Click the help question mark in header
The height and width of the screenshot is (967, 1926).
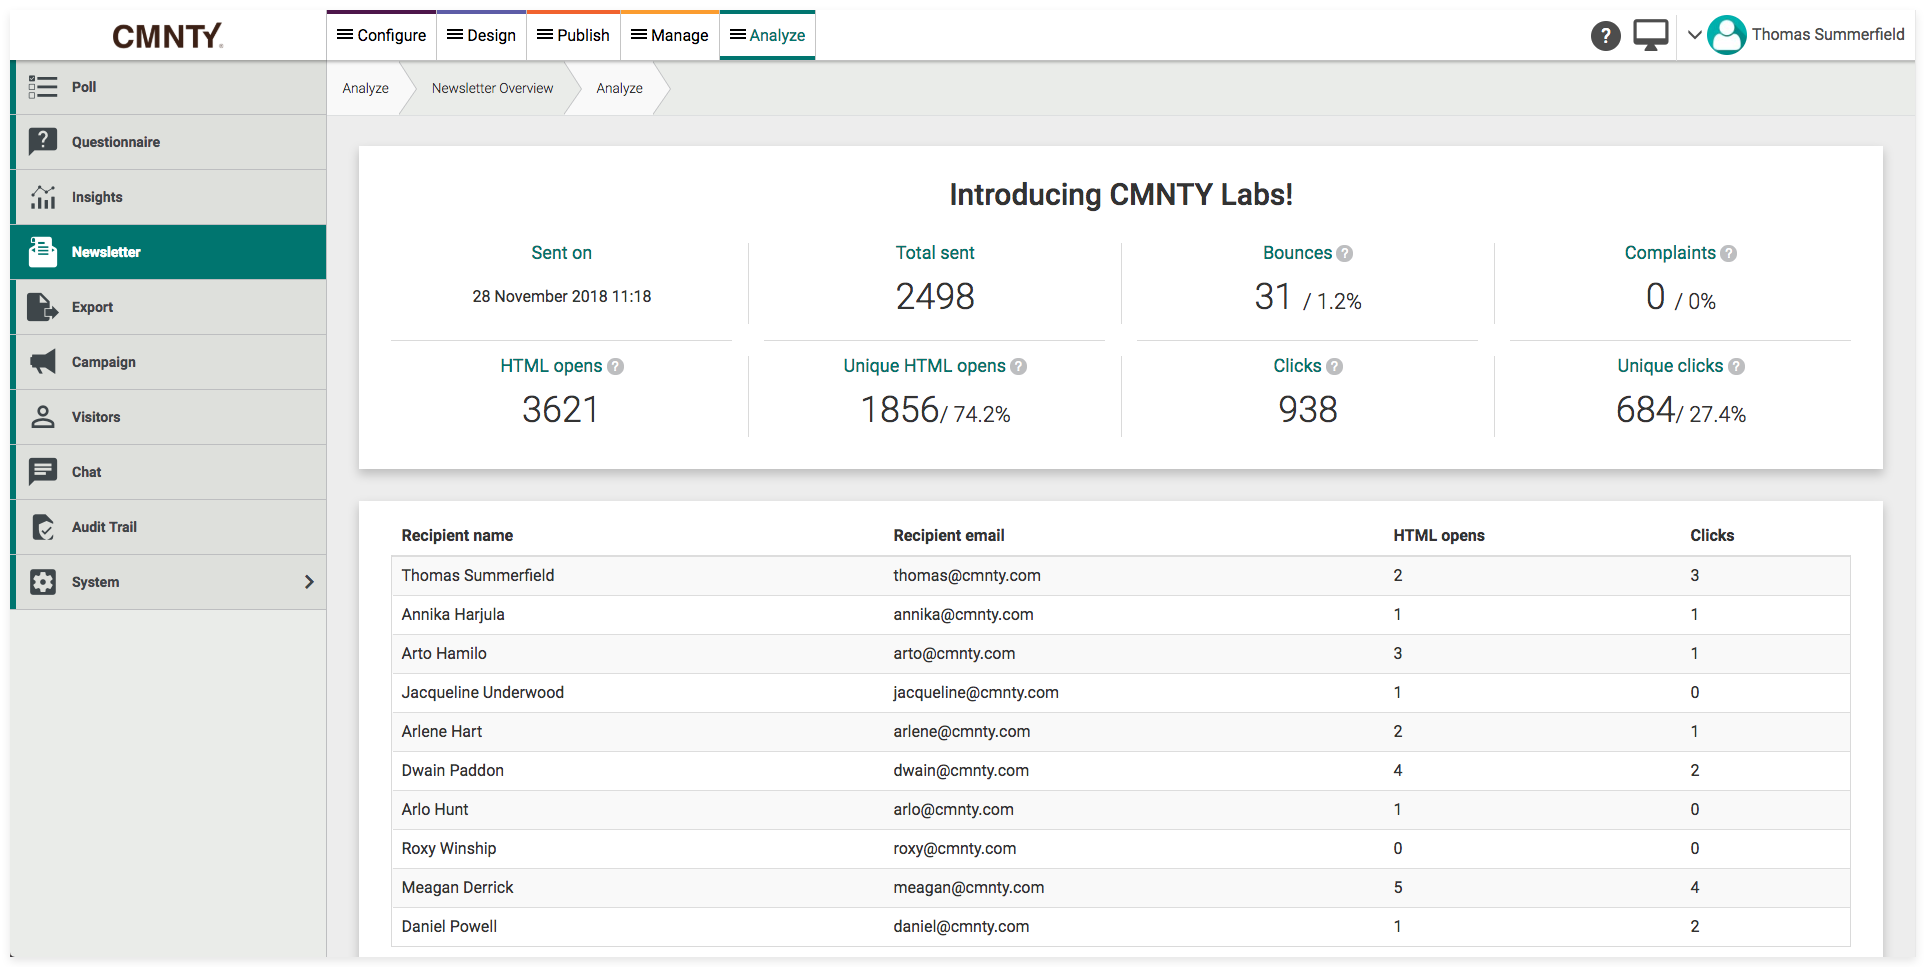point(1605,36)
